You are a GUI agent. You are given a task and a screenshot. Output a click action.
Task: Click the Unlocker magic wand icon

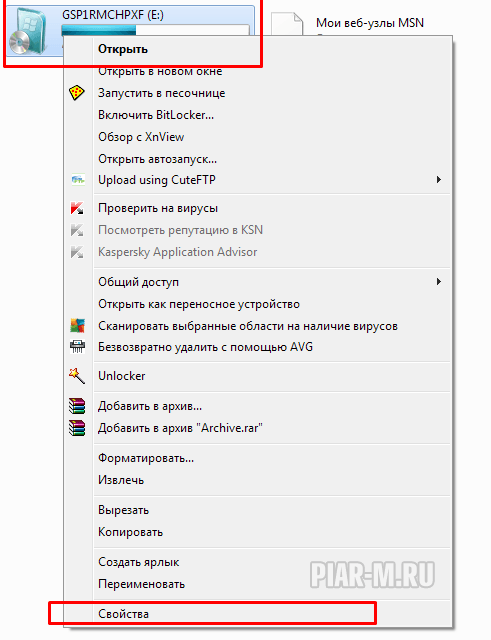(76, 376)
